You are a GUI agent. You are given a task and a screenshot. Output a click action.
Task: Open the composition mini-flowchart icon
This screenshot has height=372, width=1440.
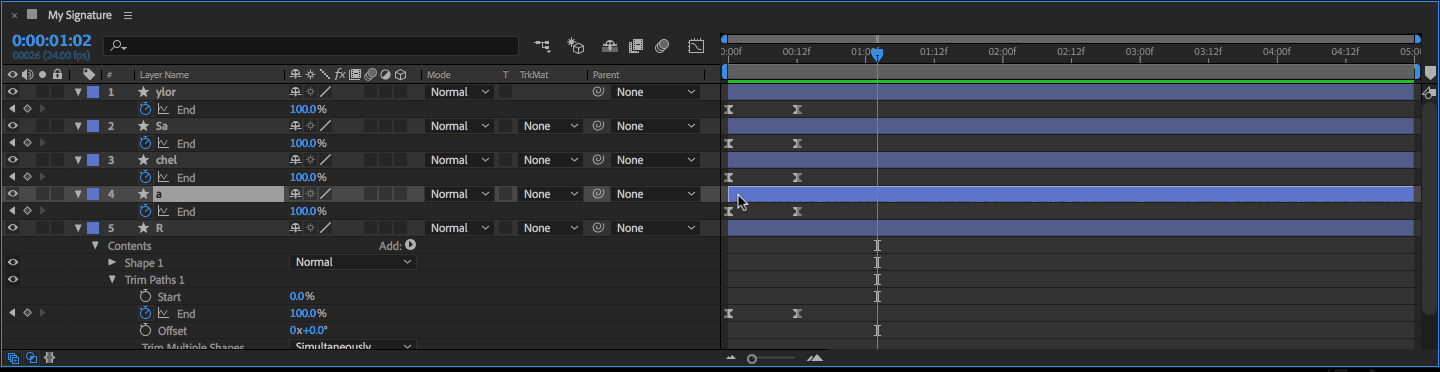point(542,46)
